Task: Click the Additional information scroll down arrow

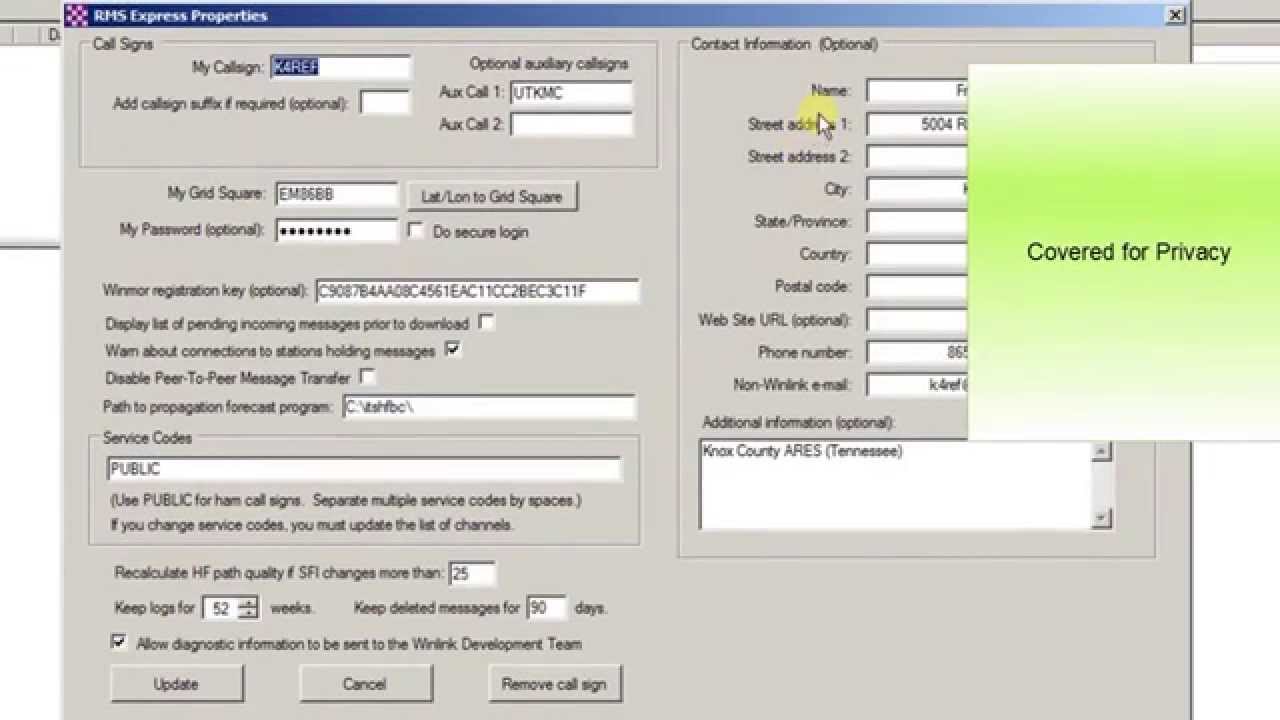Action: click(1101, 517)
